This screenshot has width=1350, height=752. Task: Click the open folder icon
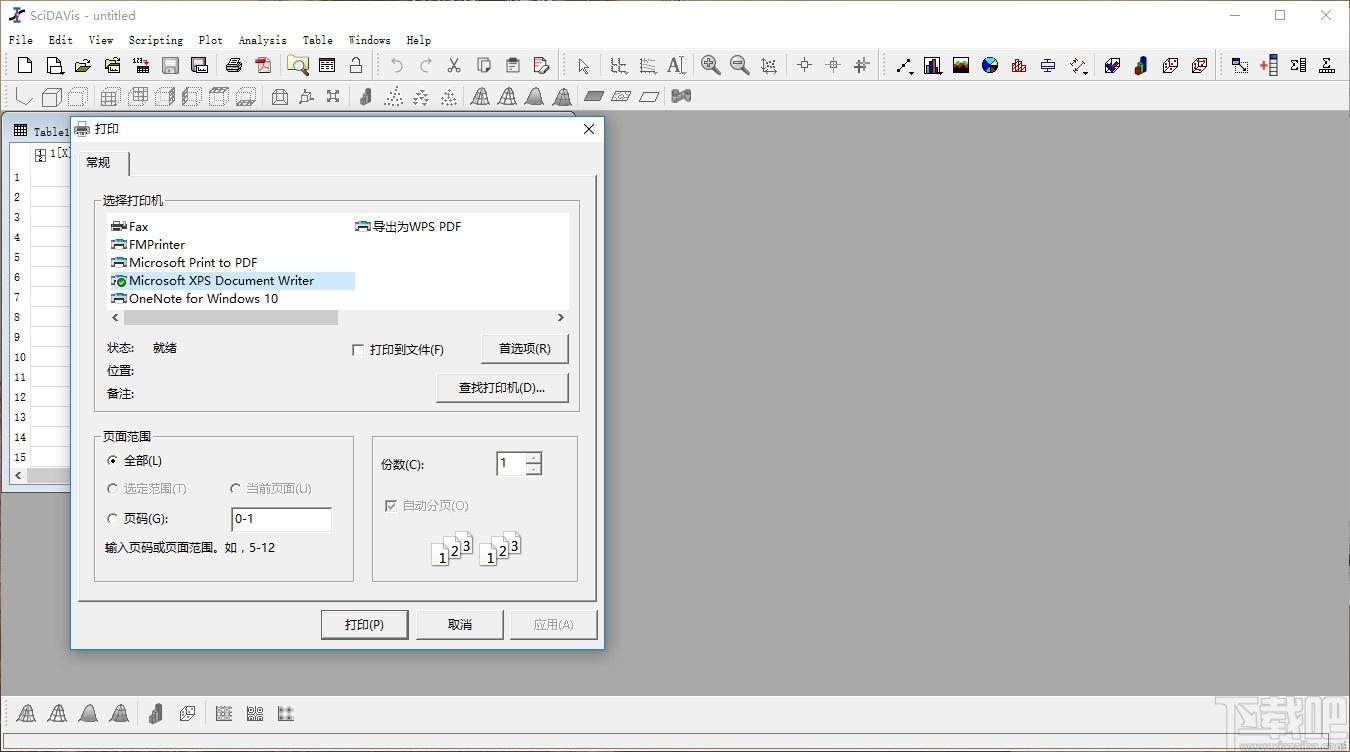(83, 66)
